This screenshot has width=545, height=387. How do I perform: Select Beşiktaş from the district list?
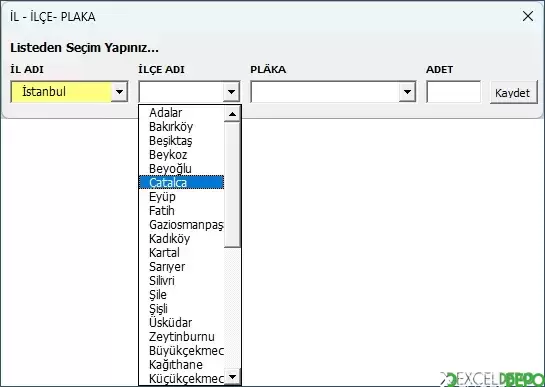coord(181,141)
